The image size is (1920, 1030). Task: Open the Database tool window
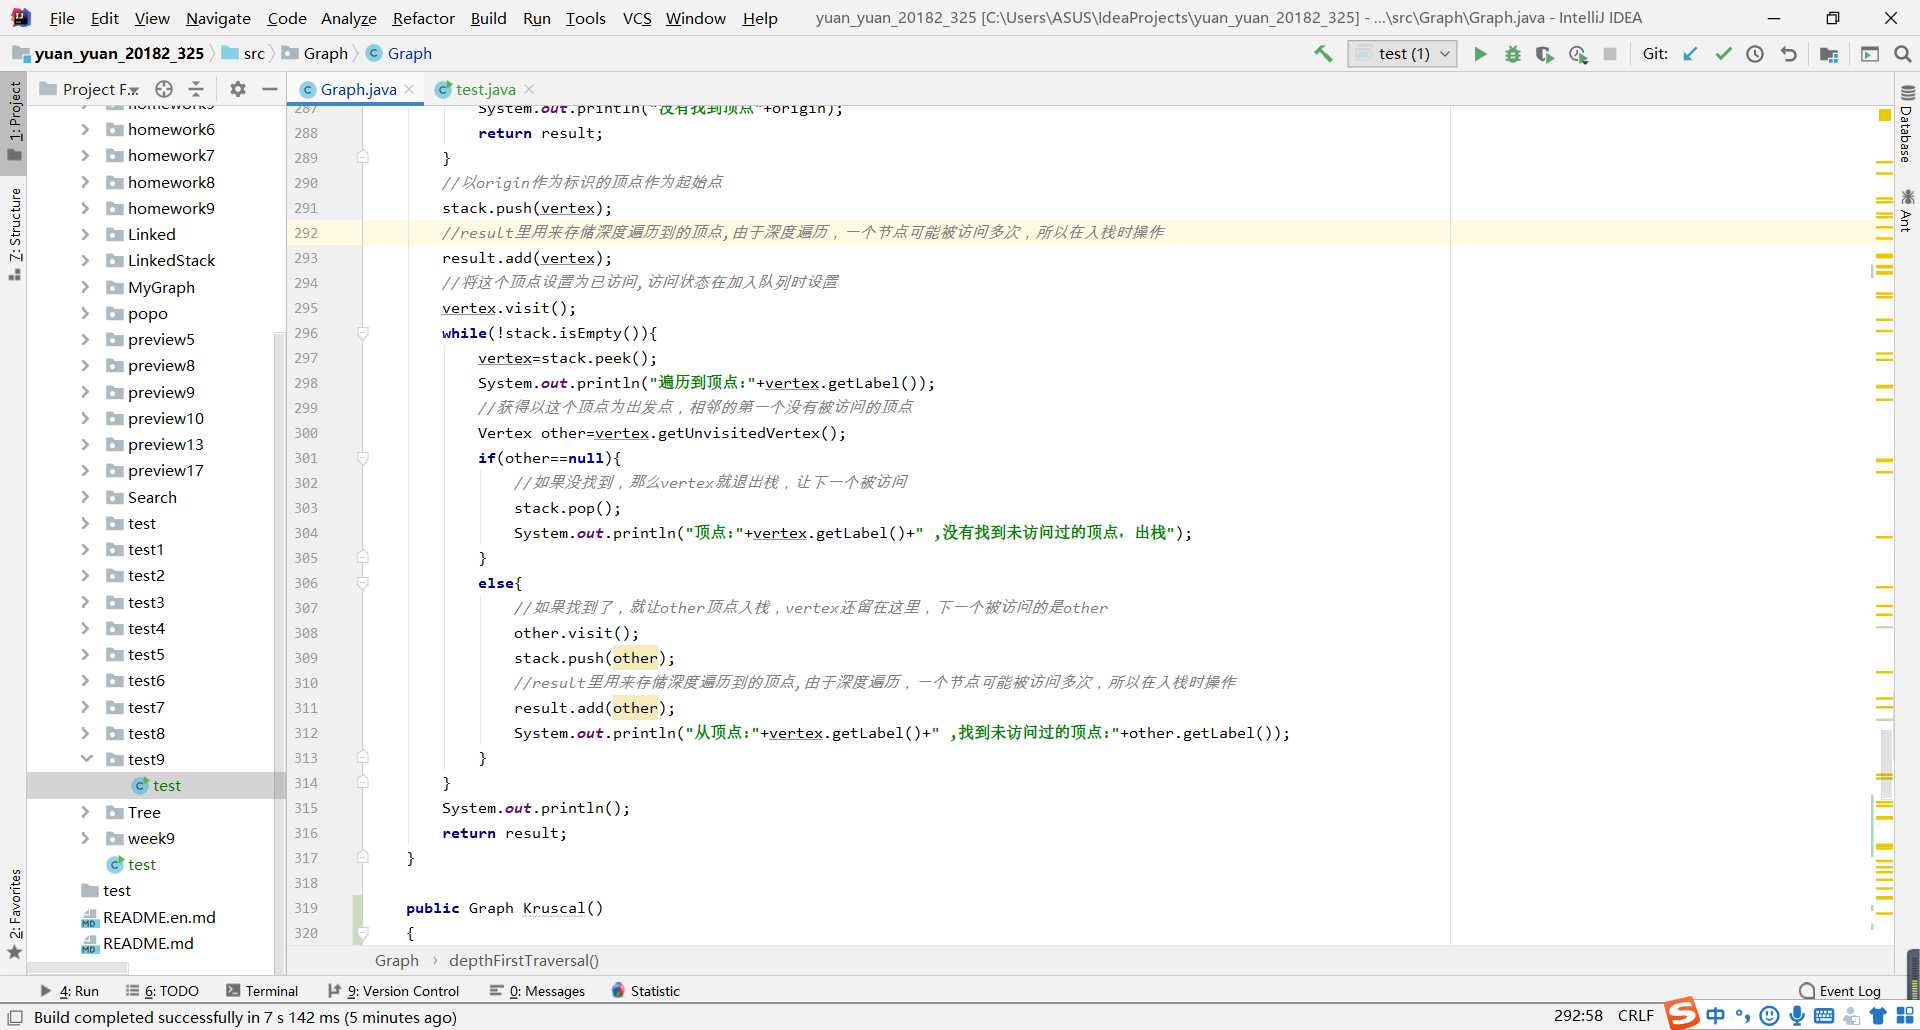coord(1906,124)
